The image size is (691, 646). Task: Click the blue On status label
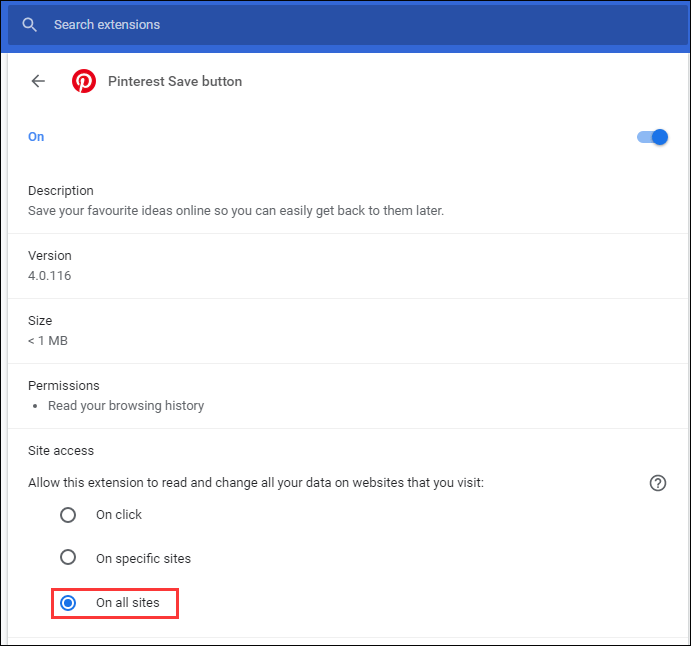click(36, 137)
